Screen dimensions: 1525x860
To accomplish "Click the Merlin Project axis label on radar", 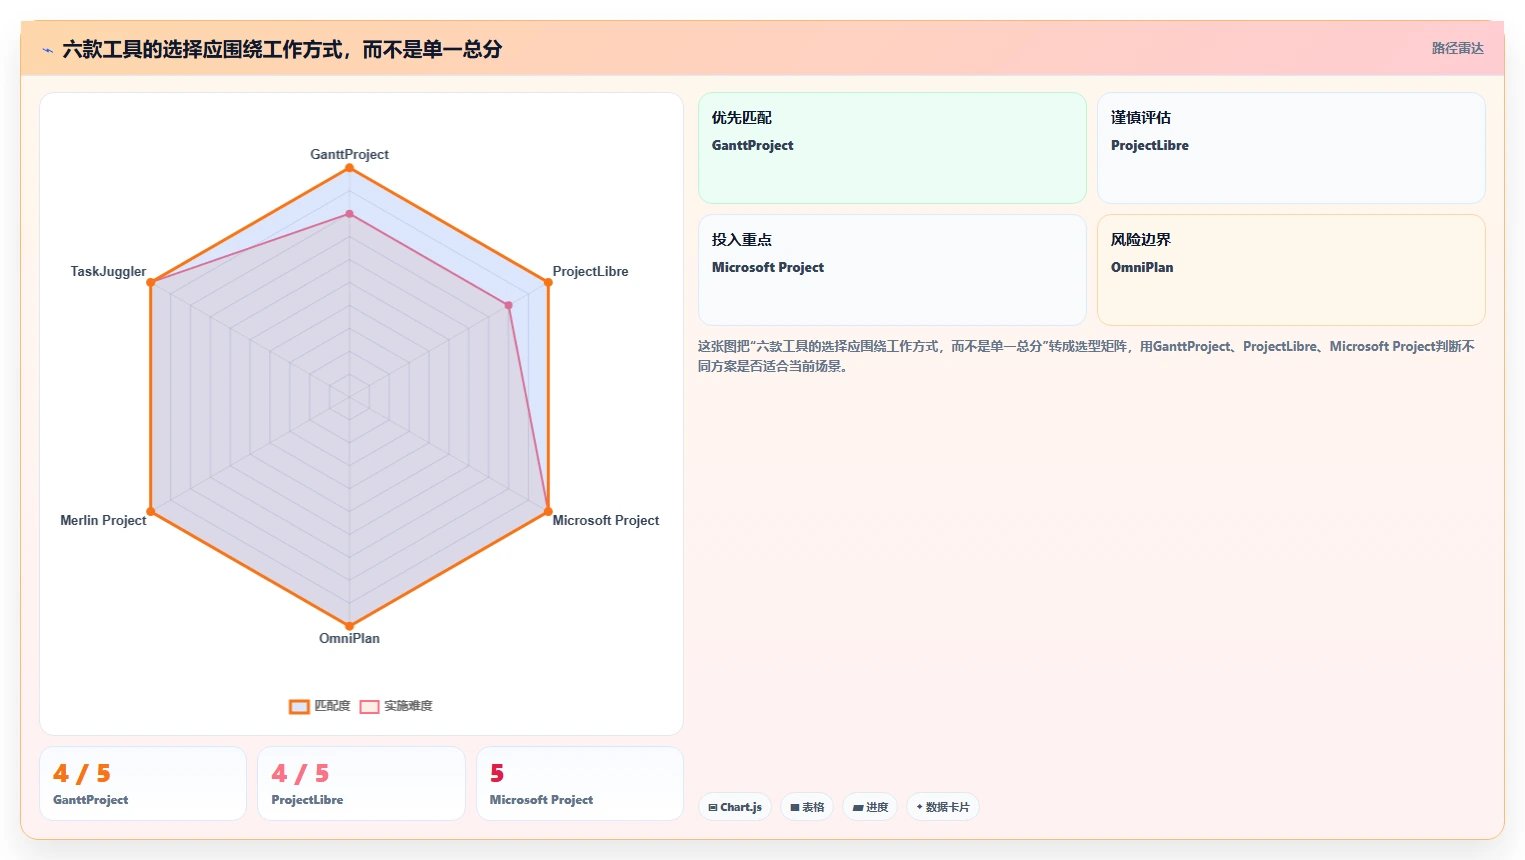I will pos(103,520).
